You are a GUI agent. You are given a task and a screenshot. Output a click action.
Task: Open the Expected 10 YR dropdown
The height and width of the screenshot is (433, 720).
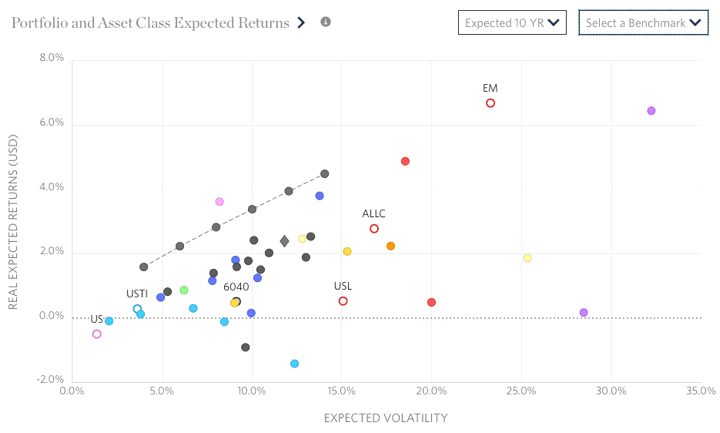[513, 22]
